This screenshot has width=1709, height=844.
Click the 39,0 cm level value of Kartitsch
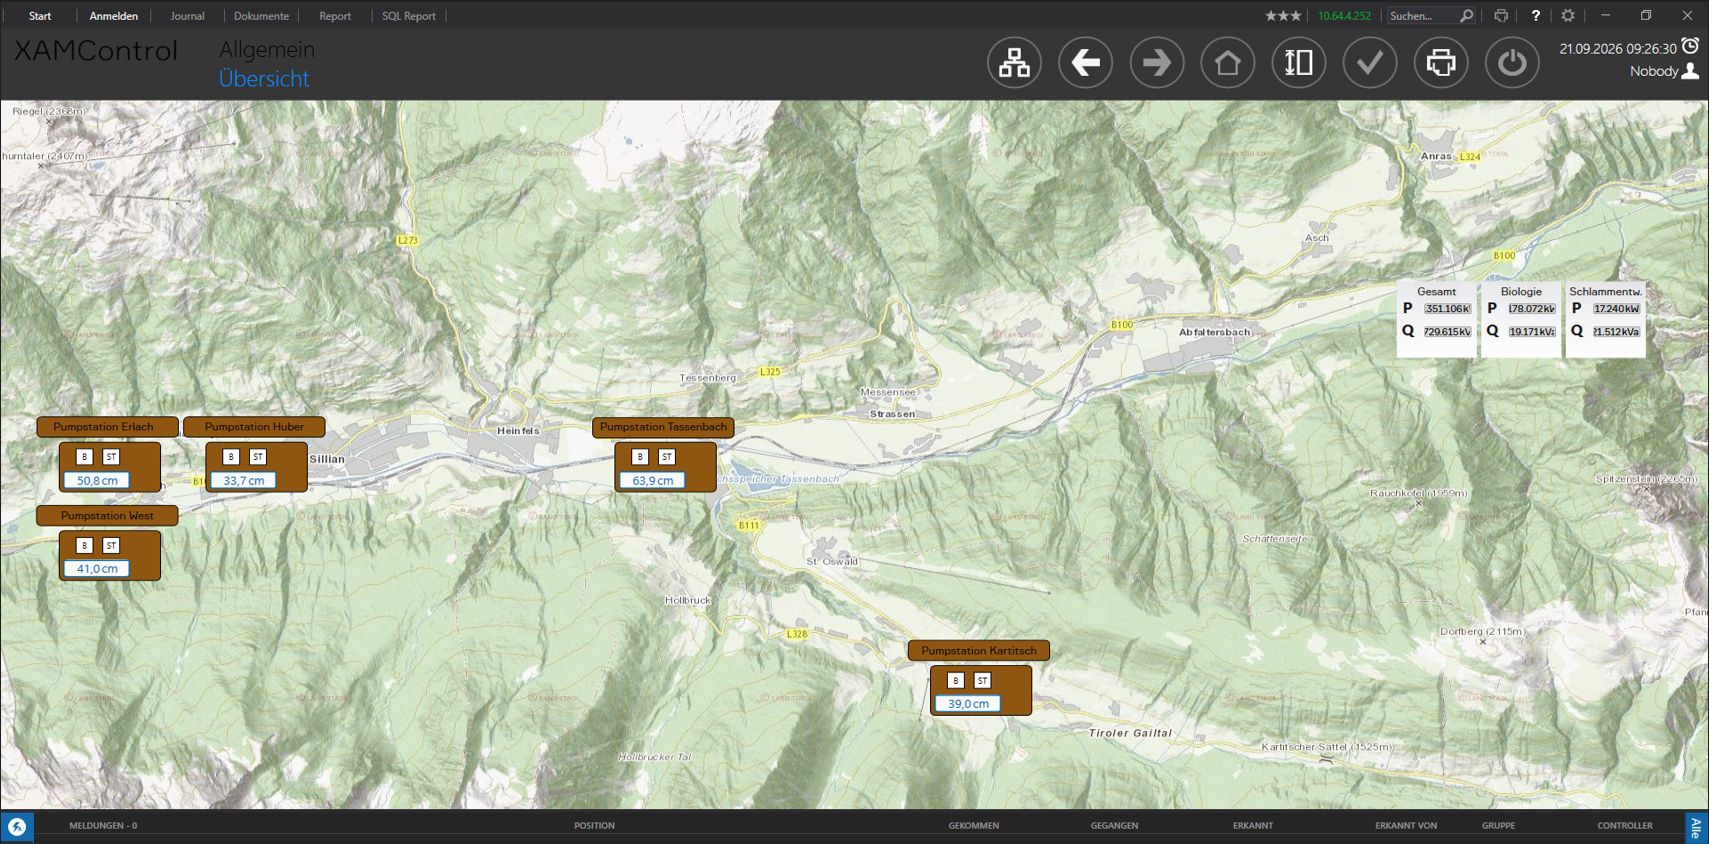point(968,704)
